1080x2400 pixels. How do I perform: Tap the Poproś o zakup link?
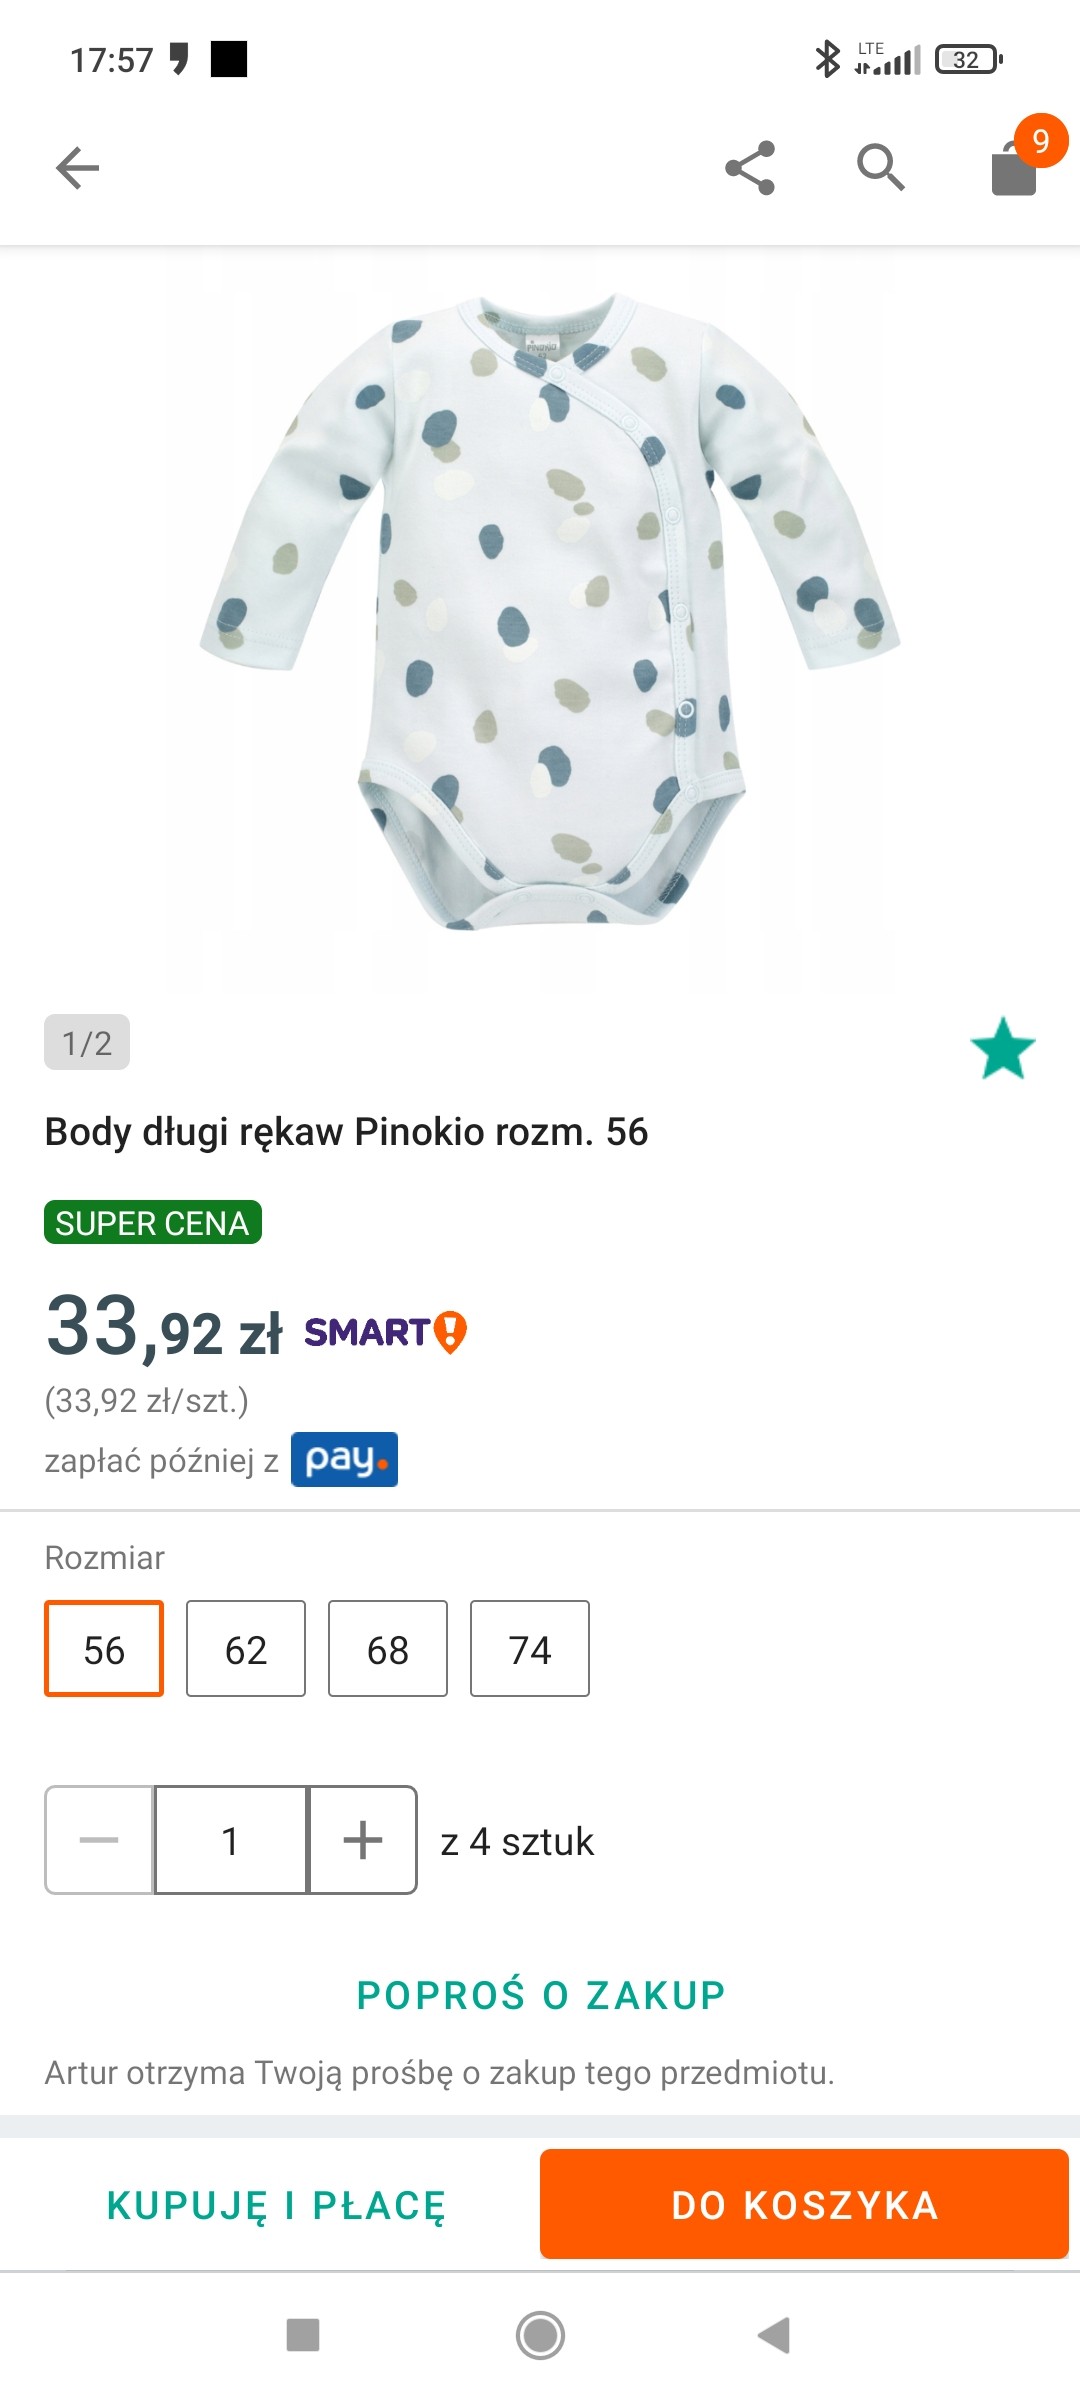540,1995
